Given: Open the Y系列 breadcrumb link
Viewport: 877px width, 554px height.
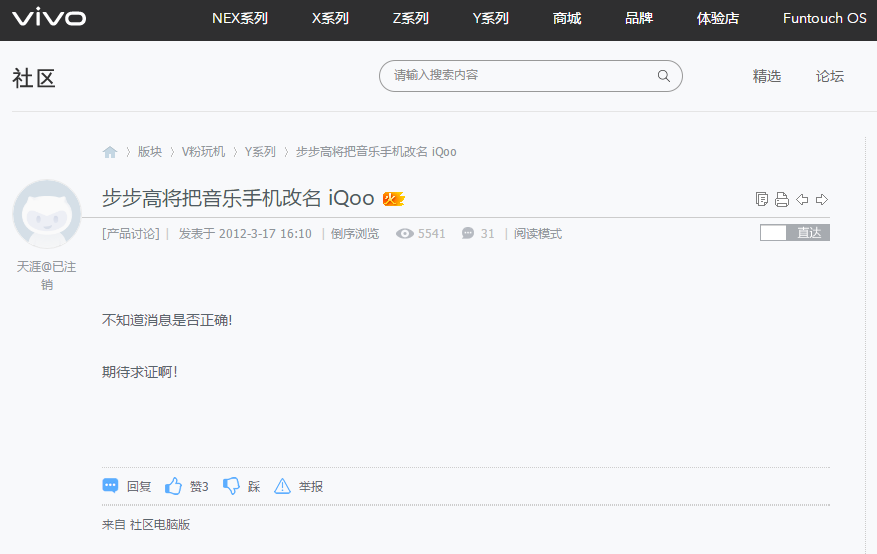Looking at the screenshot, I should (x=260, y=151).
